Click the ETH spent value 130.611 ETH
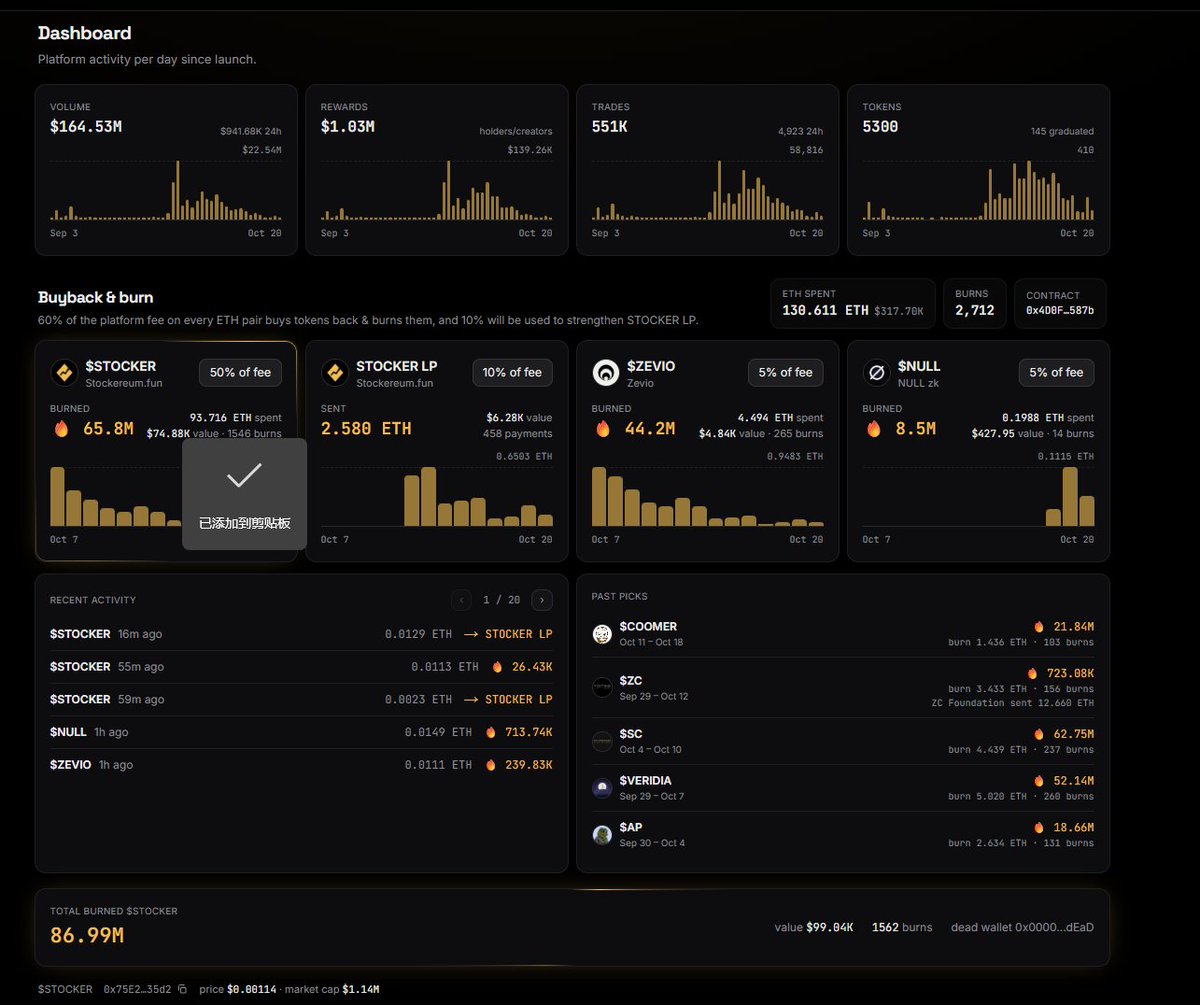 tap(825, 311)
